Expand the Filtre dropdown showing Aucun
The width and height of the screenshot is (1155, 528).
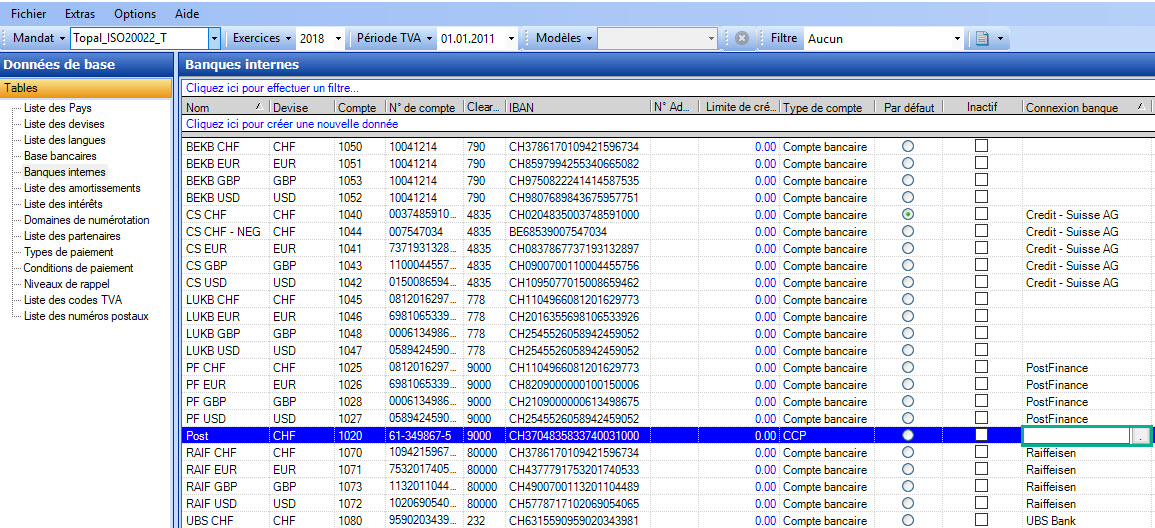point(957,39)
